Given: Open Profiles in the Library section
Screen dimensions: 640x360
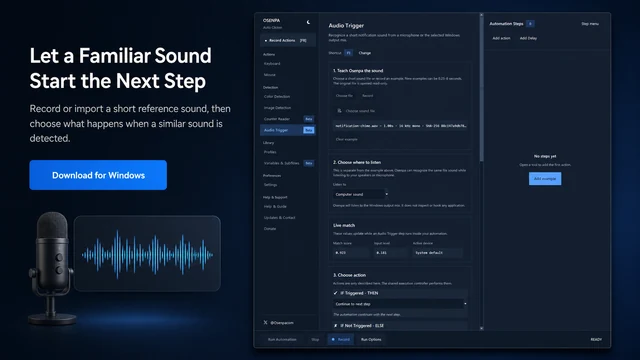Looking at the screenshot, I should click(x=270, y=152).
